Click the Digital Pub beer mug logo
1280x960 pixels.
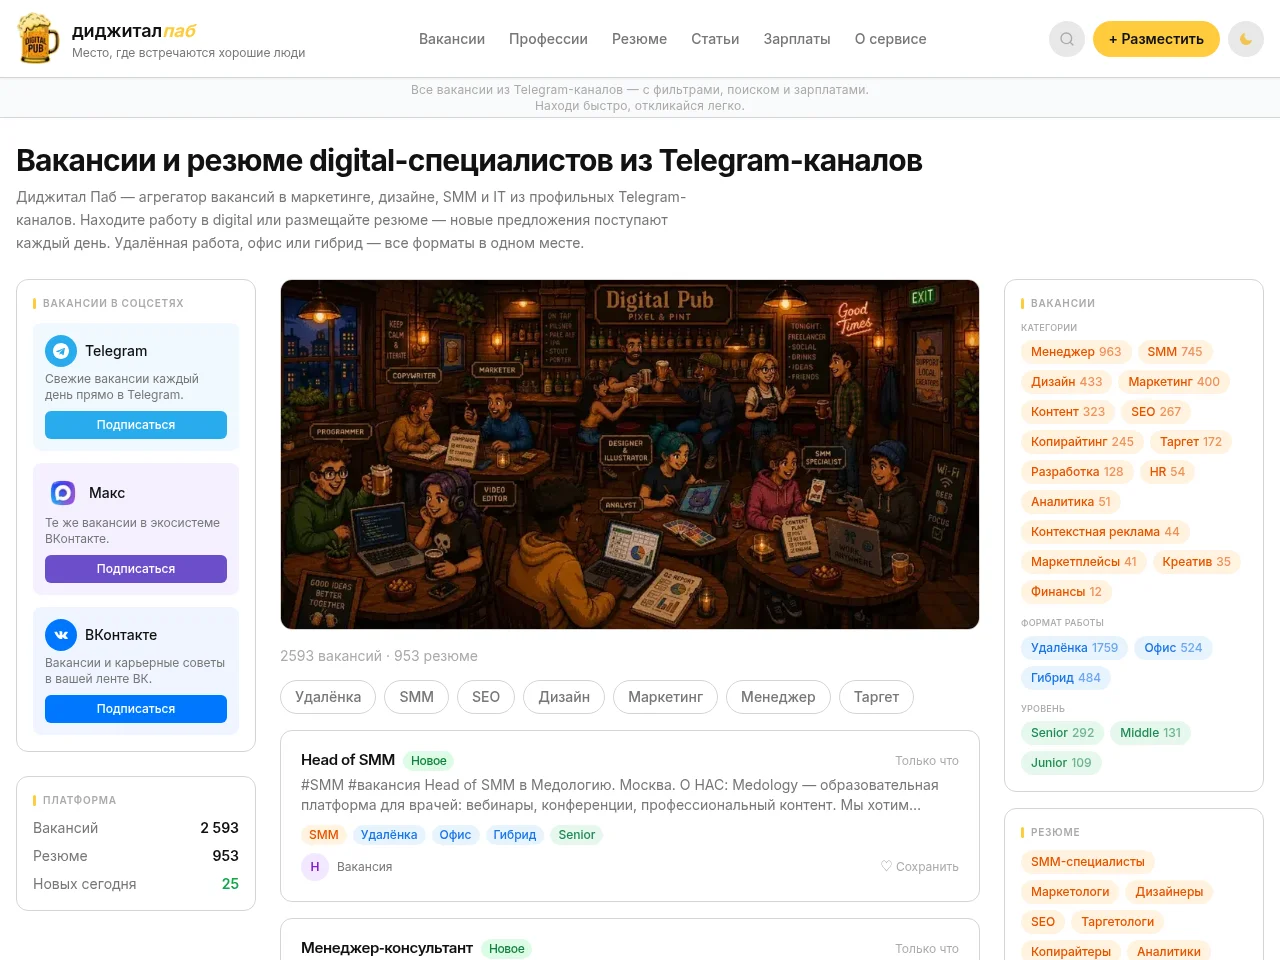(x=38, y=39)
